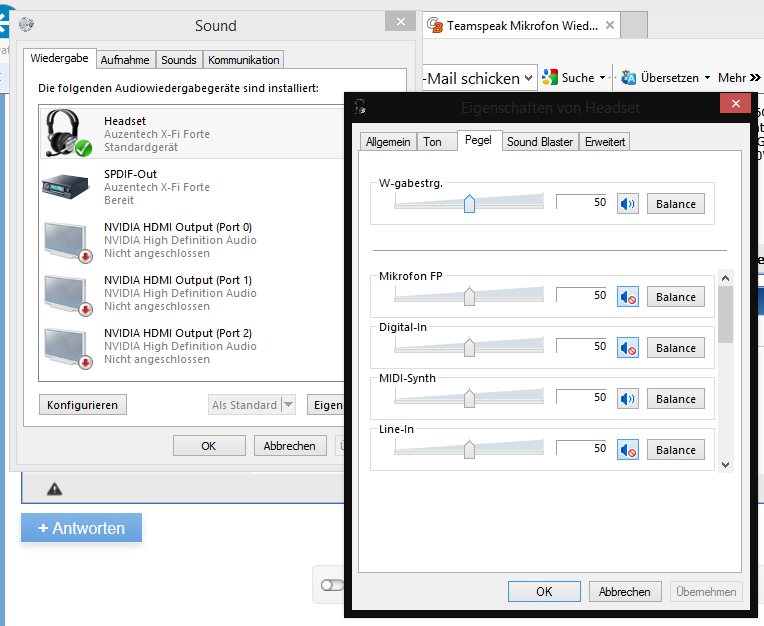This screenshot has width=764, height=626.
Task: Unmute the Mikrofon FP channel
Action: pos(628,297)
